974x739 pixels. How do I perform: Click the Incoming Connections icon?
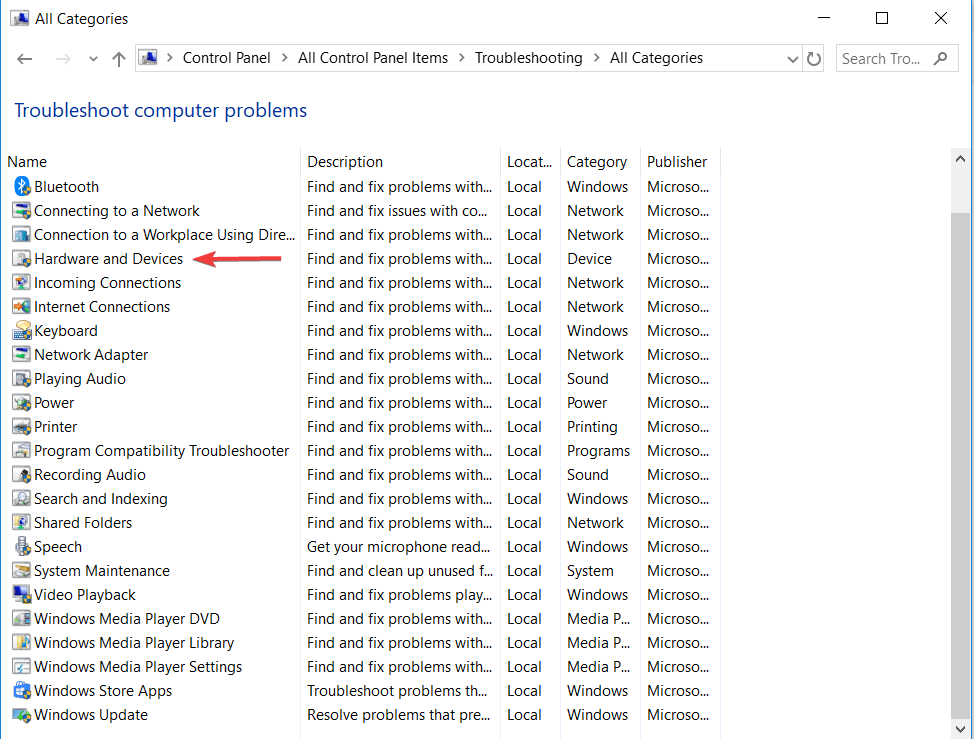click(x=22, y=283)
